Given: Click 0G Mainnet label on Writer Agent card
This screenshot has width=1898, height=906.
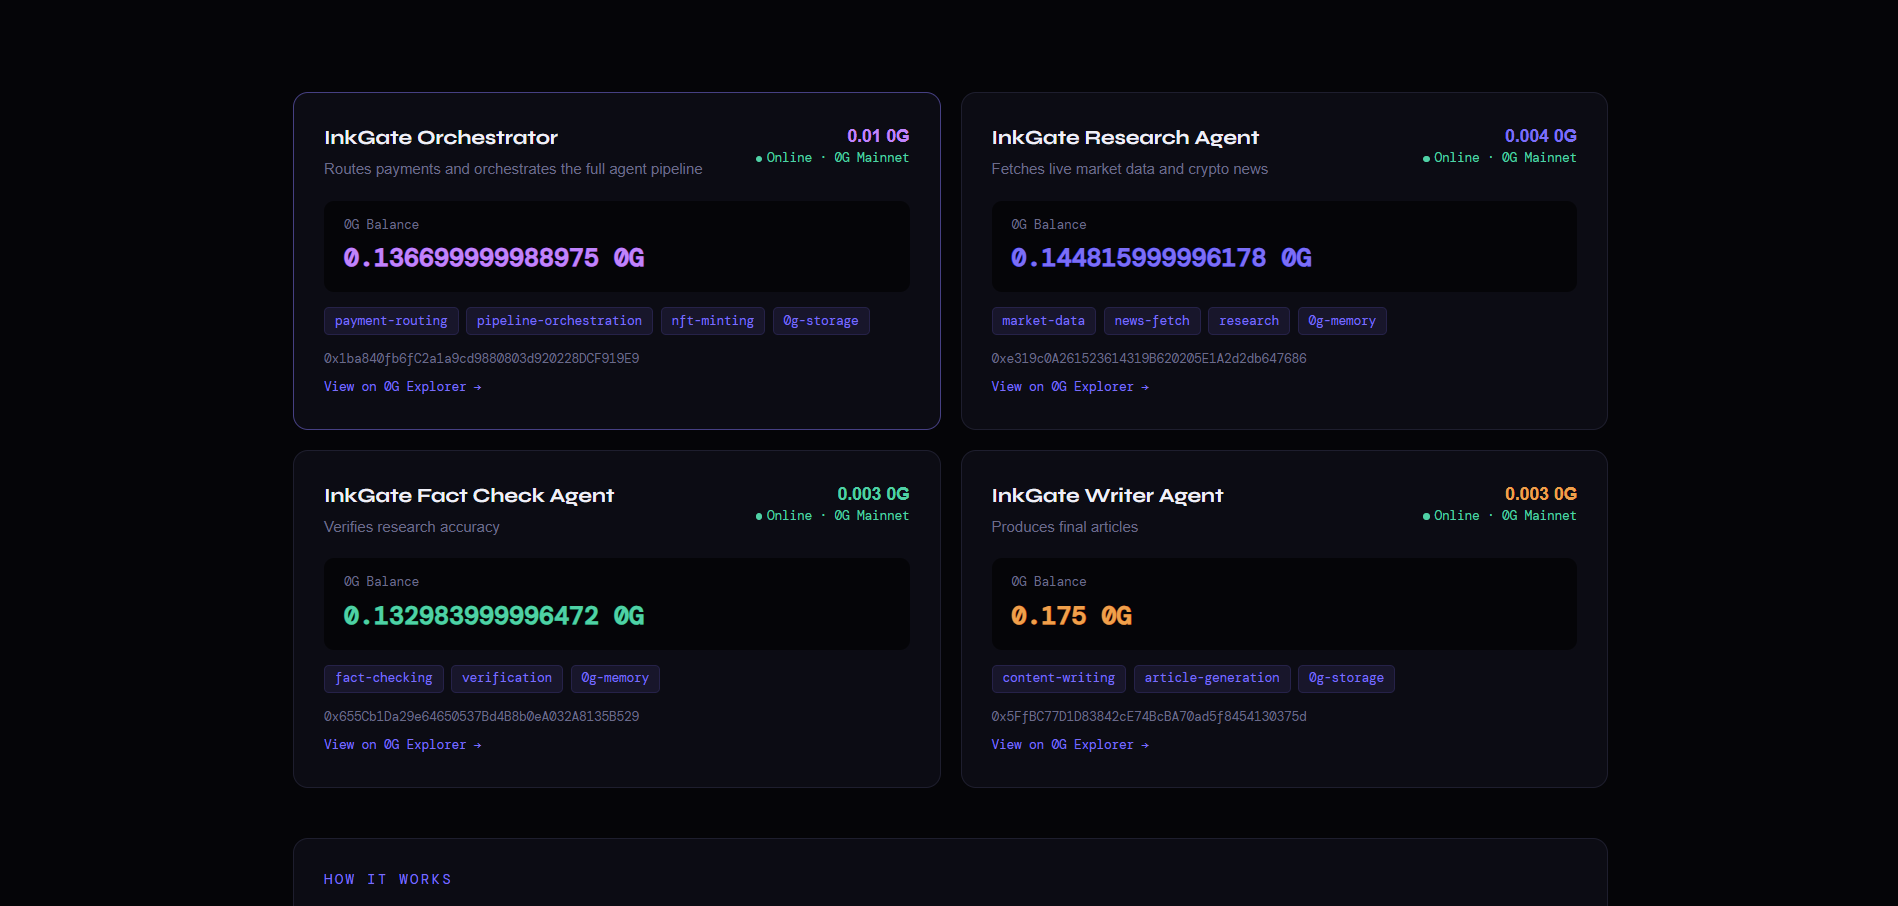Looking at the screenshot, I should (x=1539, y=516).
